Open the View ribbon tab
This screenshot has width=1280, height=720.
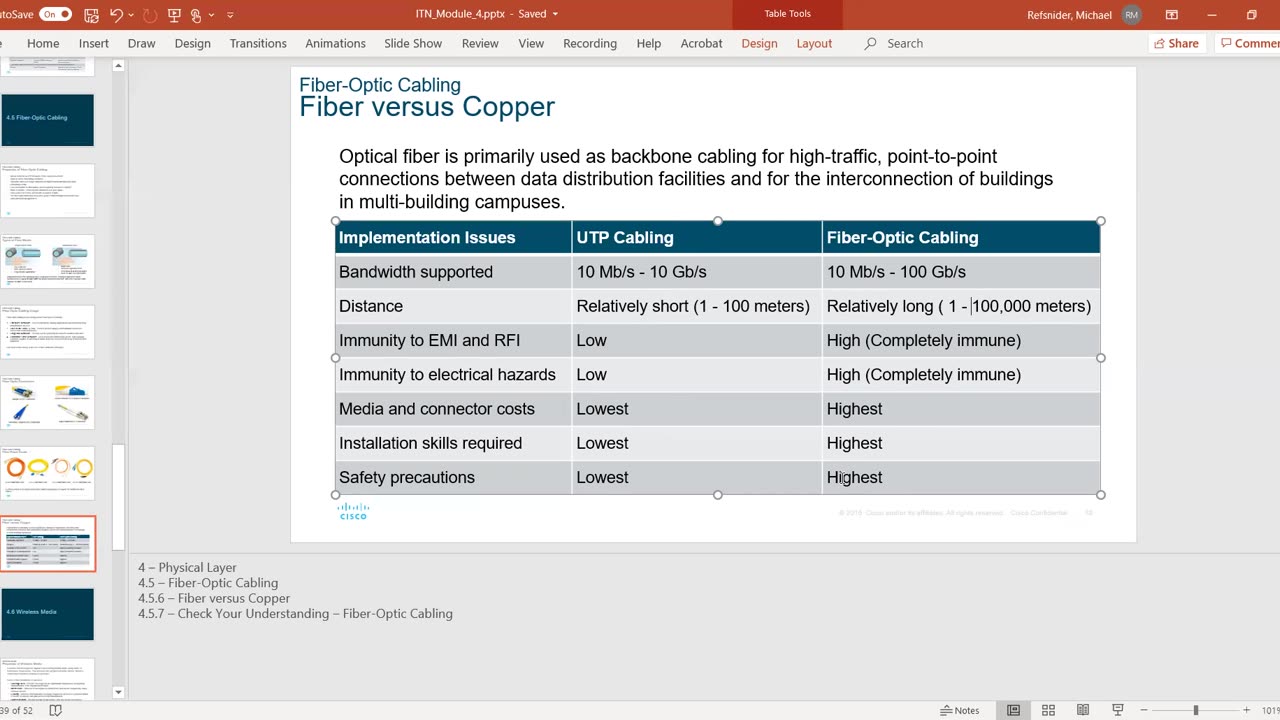click(x=531, y=43)
